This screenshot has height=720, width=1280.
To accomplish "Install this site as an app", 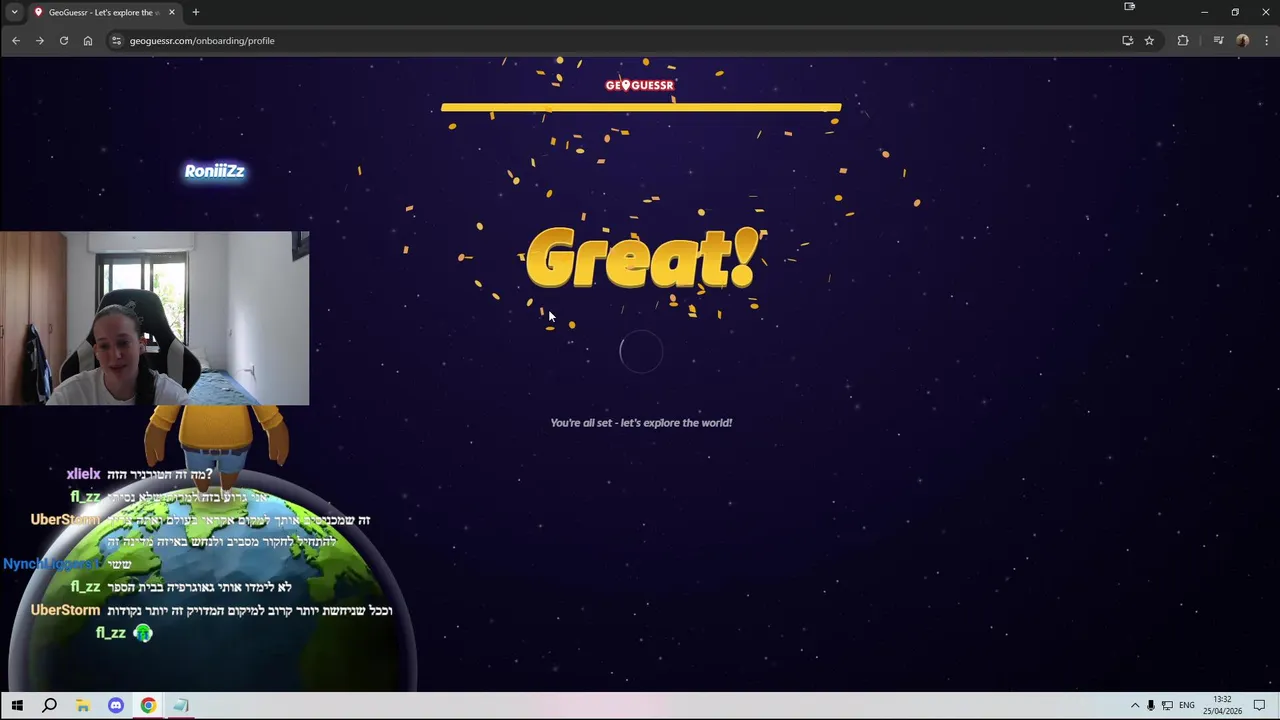I will [x=1127, y=41].
